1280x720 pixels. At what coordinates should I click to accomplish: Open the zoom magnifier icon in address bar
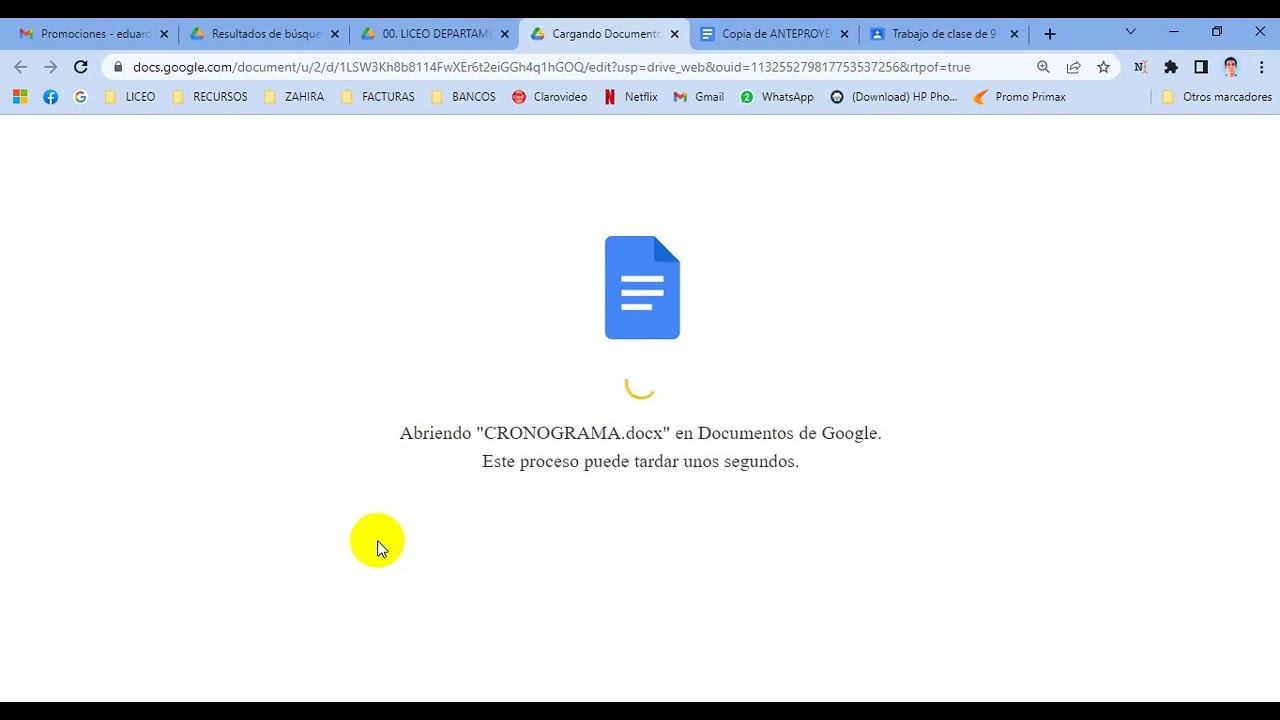1043,67
